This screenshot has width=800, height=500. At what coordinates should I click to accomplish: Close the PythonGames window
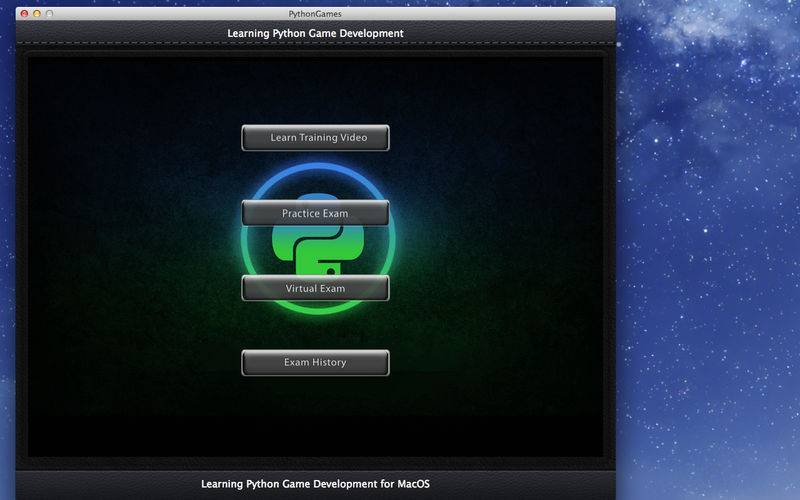click(24, 14)
